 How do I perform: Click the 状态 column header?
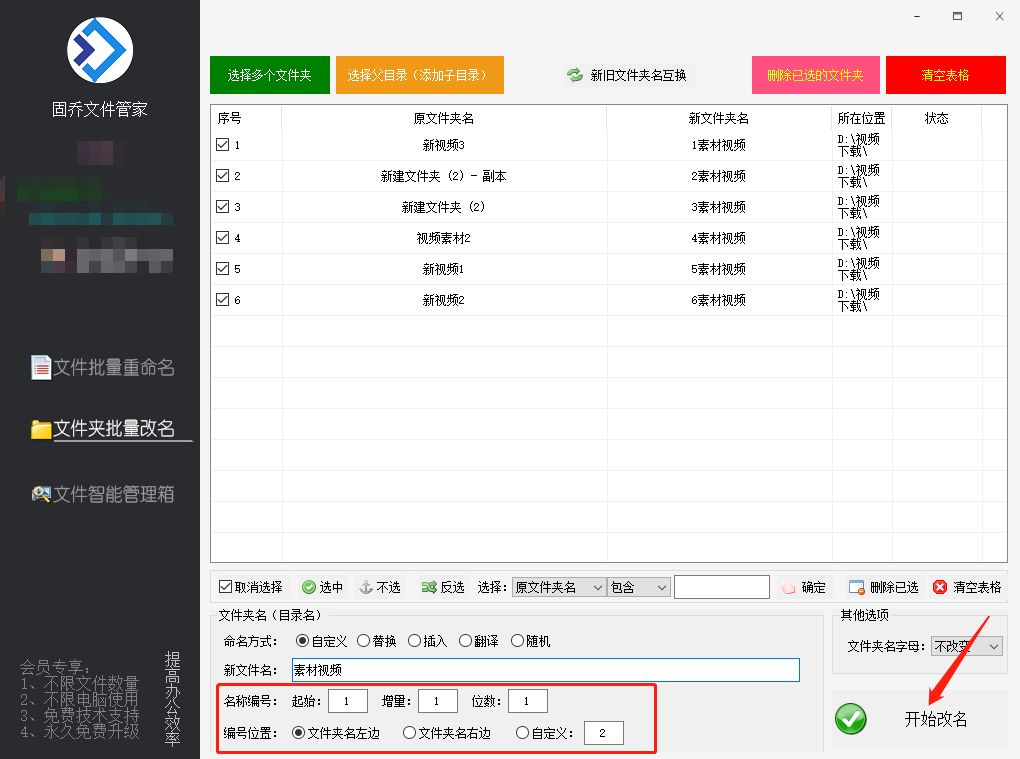point(937,118)
